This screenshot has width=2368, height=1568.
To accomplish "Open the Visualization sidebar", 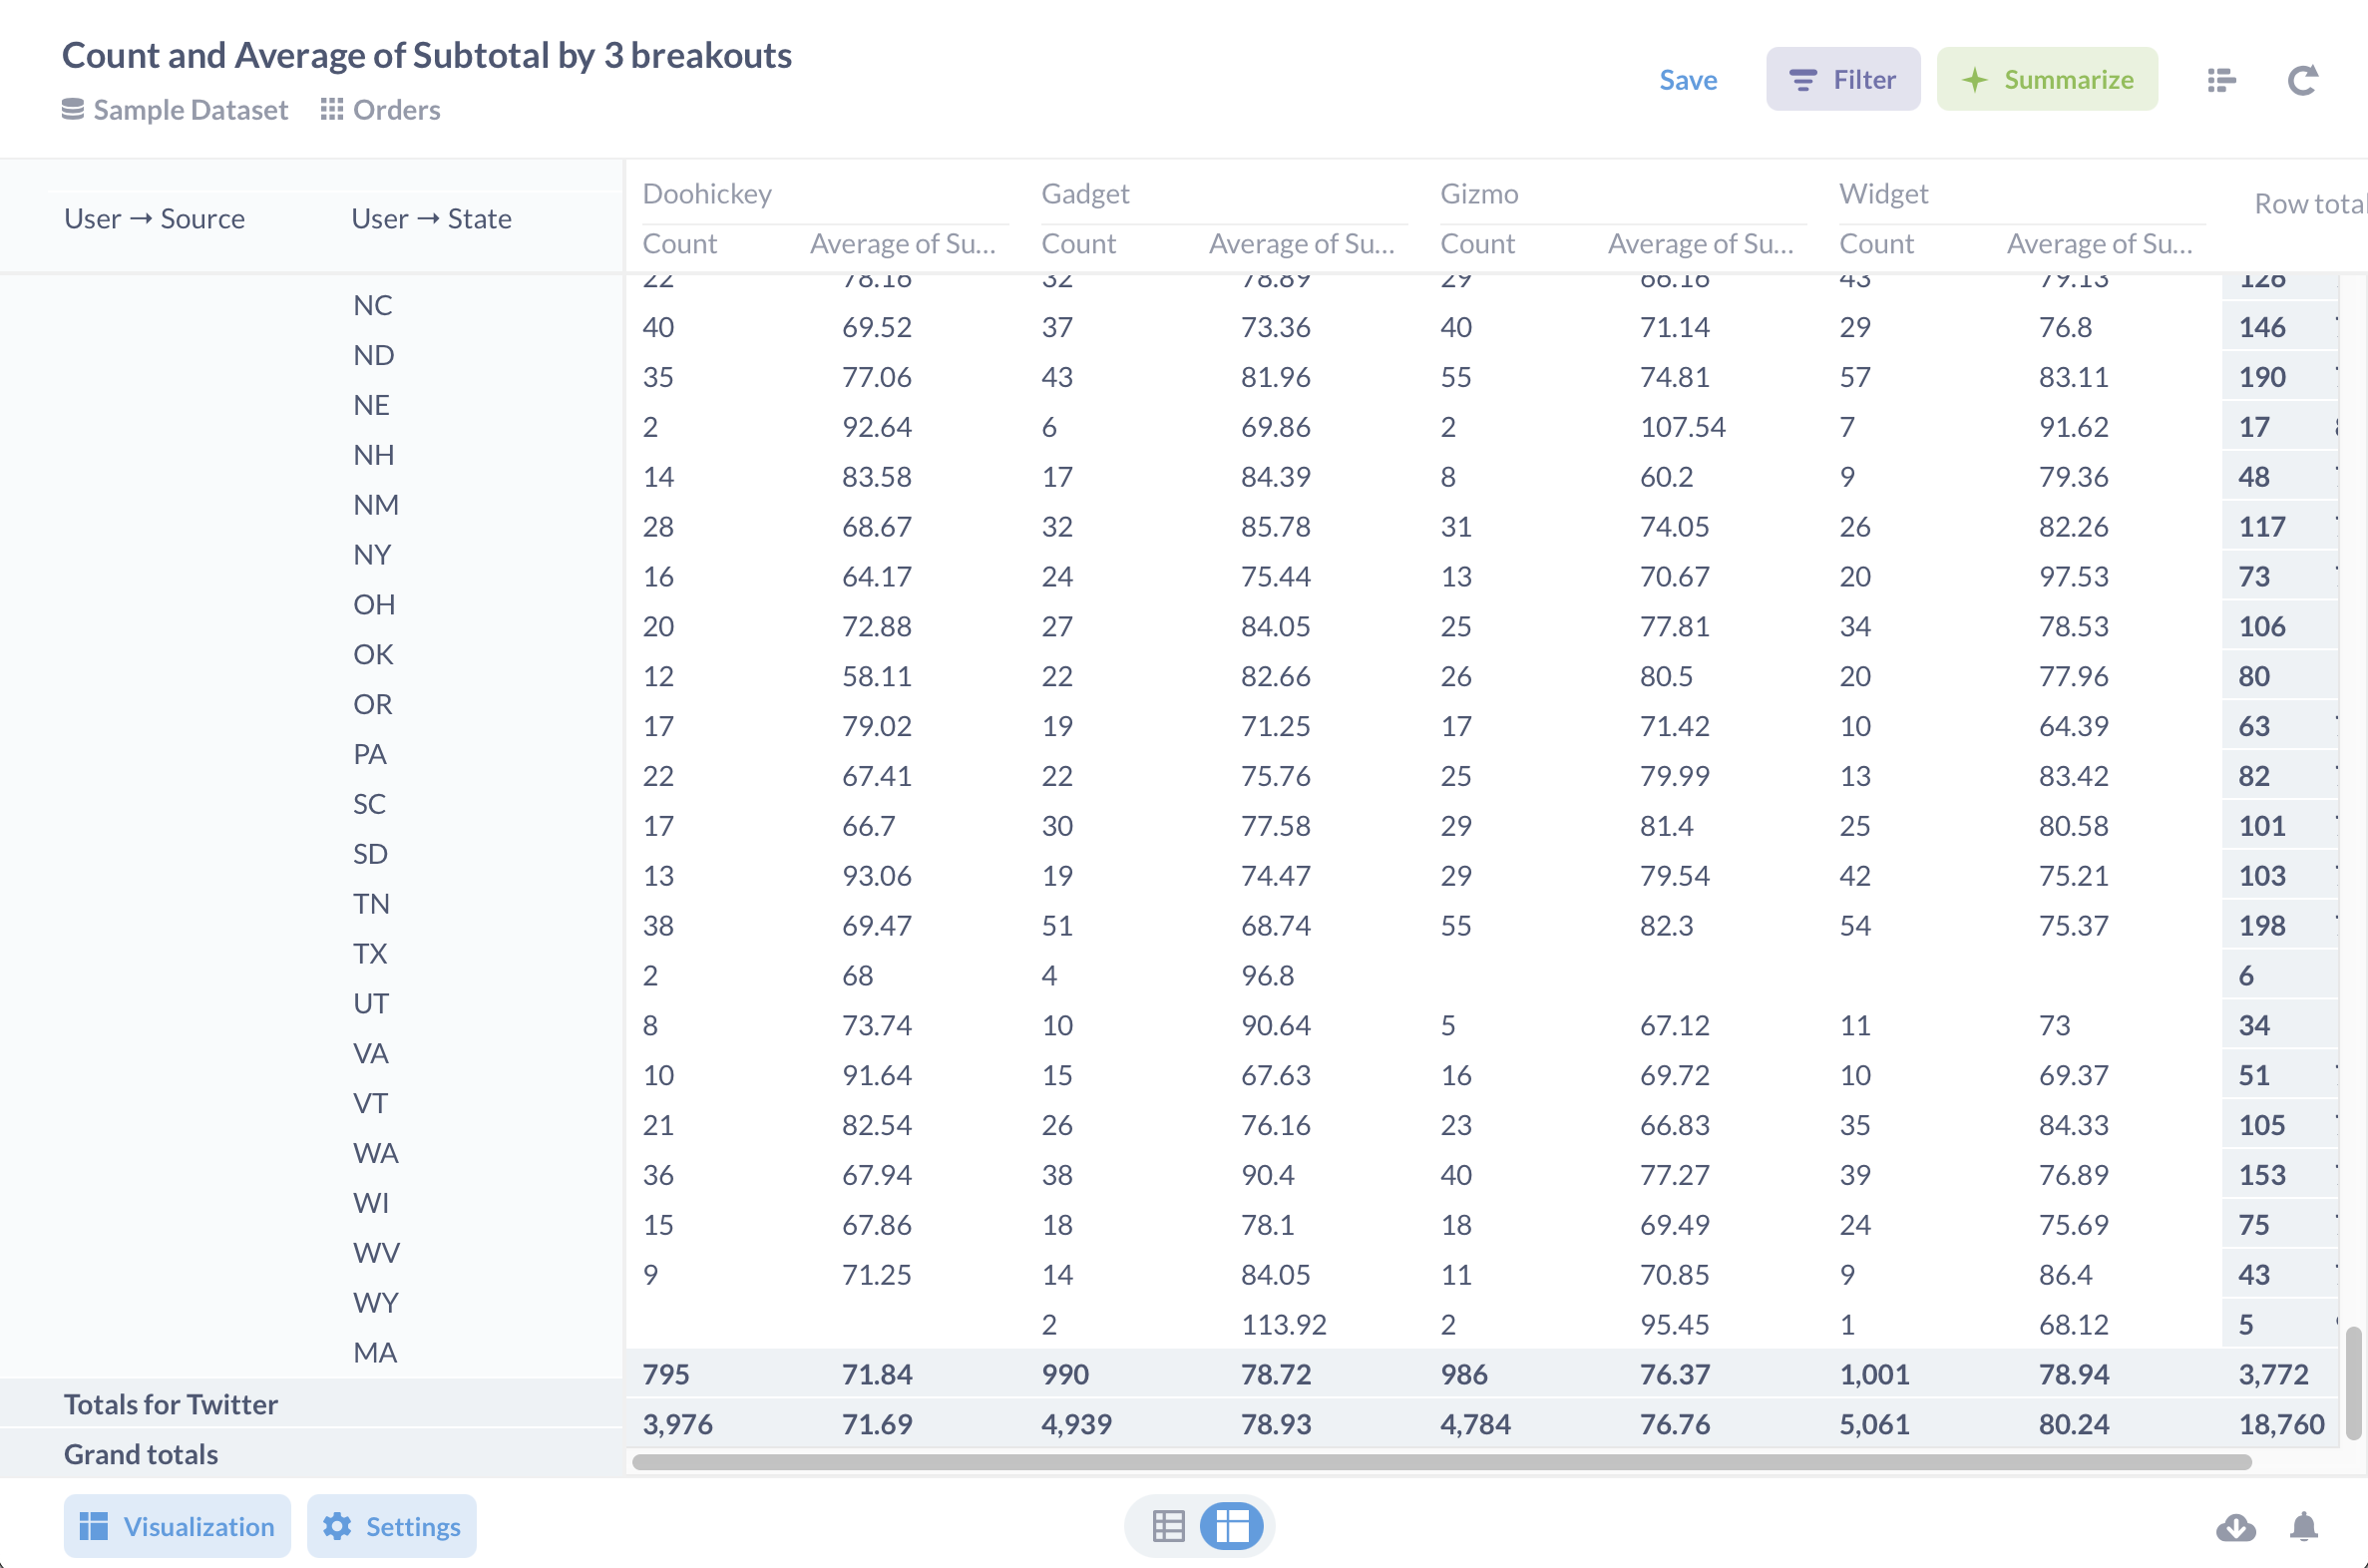I will tap(176, 1526).
